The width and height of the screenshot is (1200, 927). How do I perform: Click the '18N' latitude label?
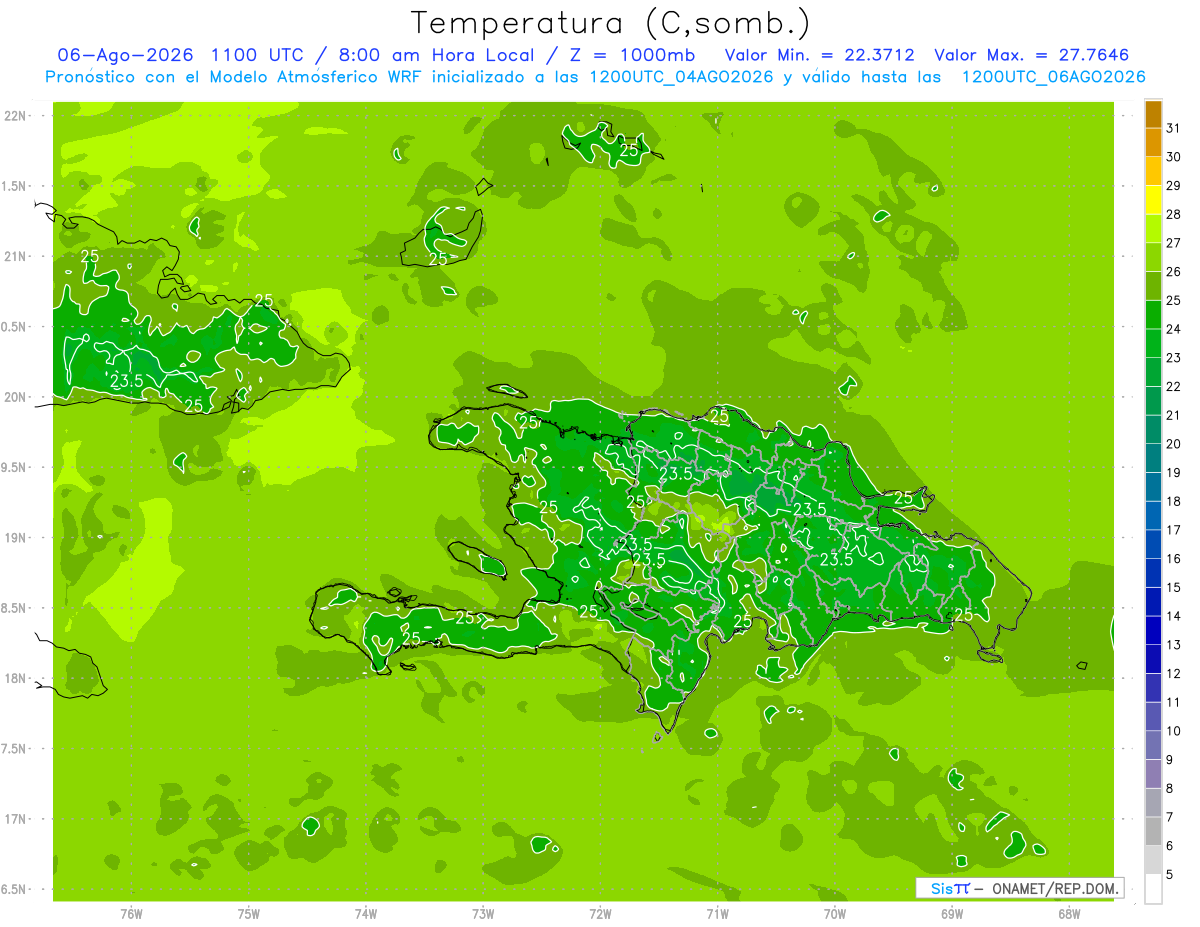coord(16,678)
